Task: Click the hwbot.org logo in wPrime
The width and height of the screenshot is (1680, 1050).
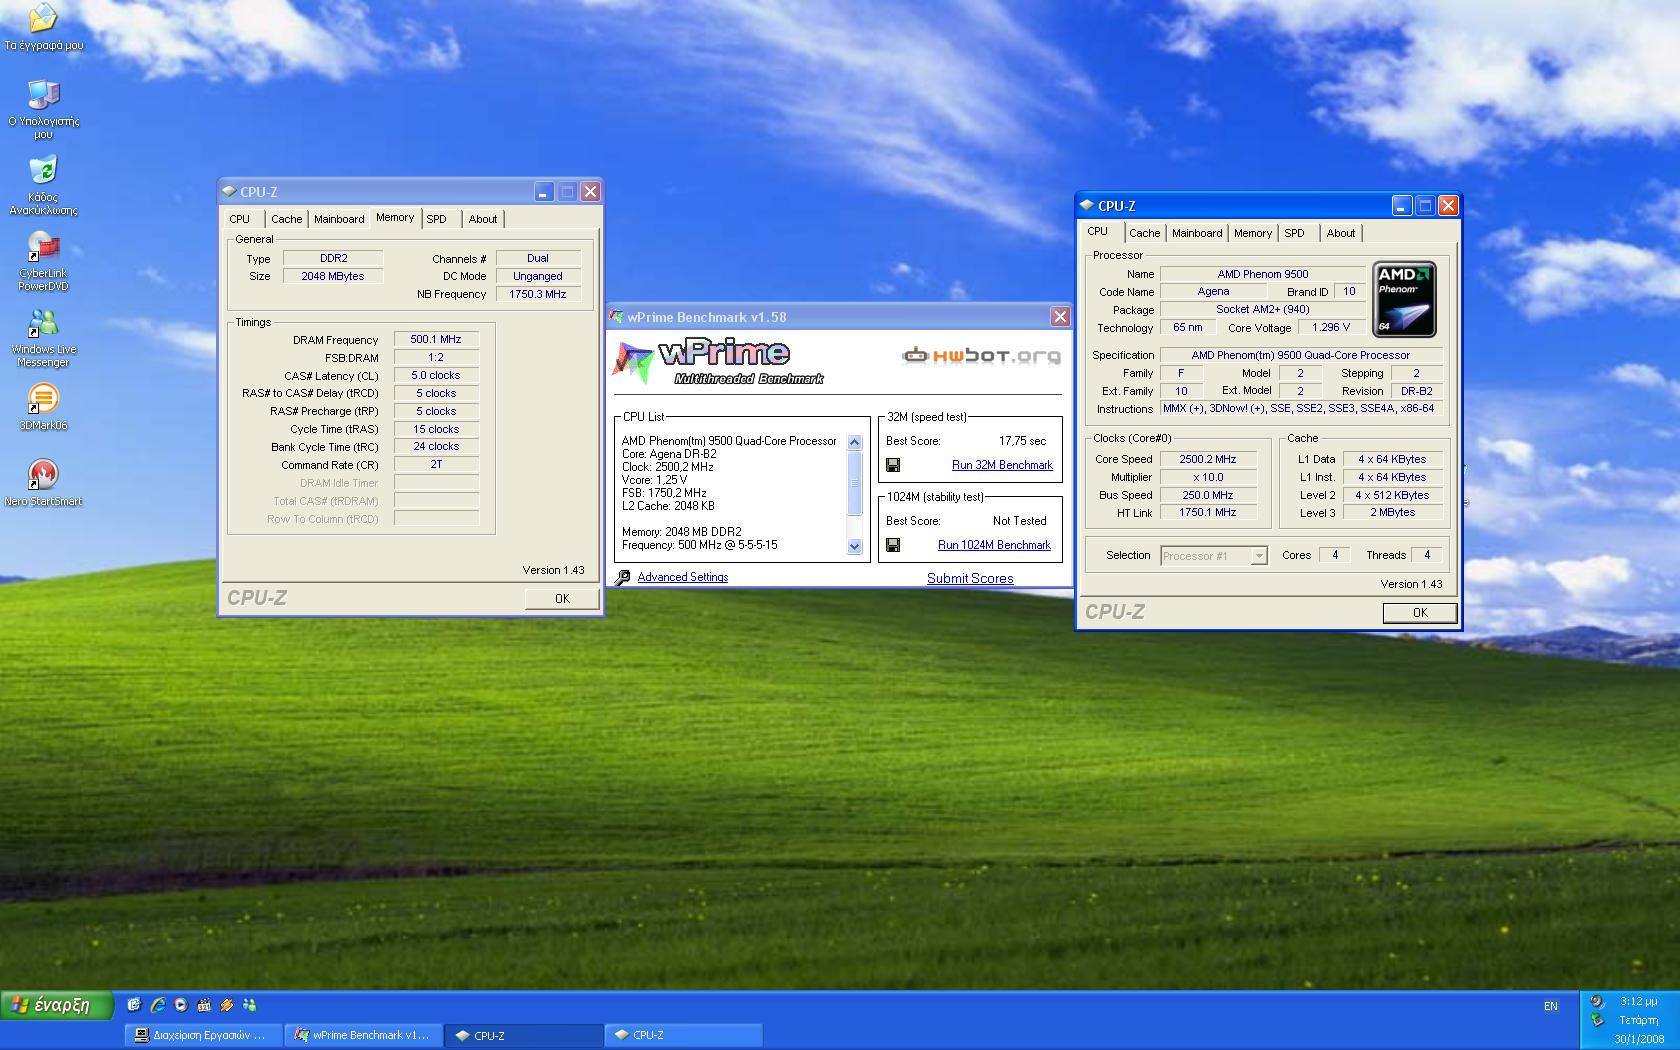Action: pyautogui.click(x=980, y=355)
